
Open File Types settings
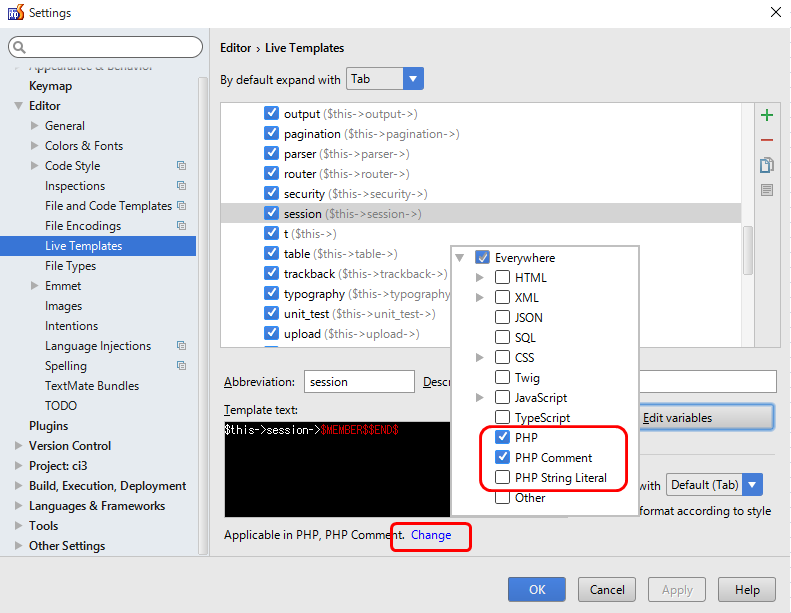click(70, 266)
